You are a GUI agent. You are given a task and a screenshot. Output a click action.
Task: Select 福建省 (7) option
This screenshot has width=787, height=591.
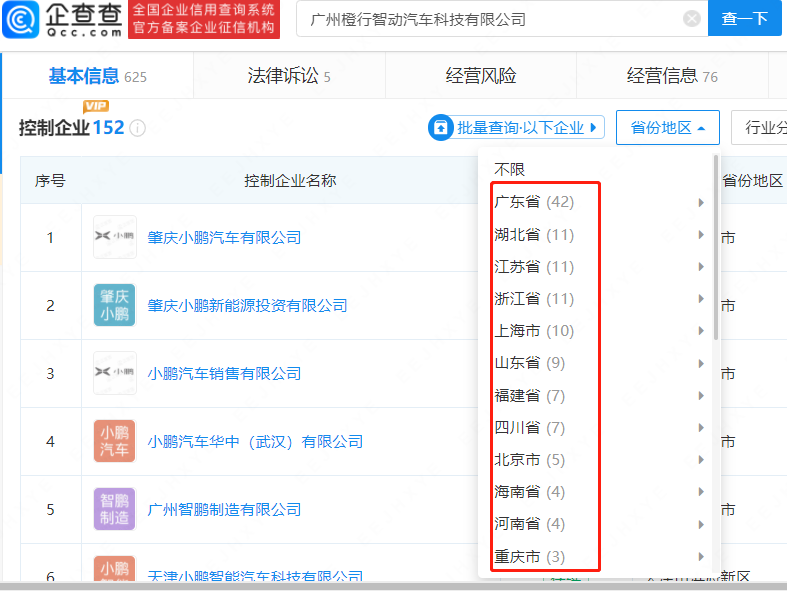click(530, 396)
